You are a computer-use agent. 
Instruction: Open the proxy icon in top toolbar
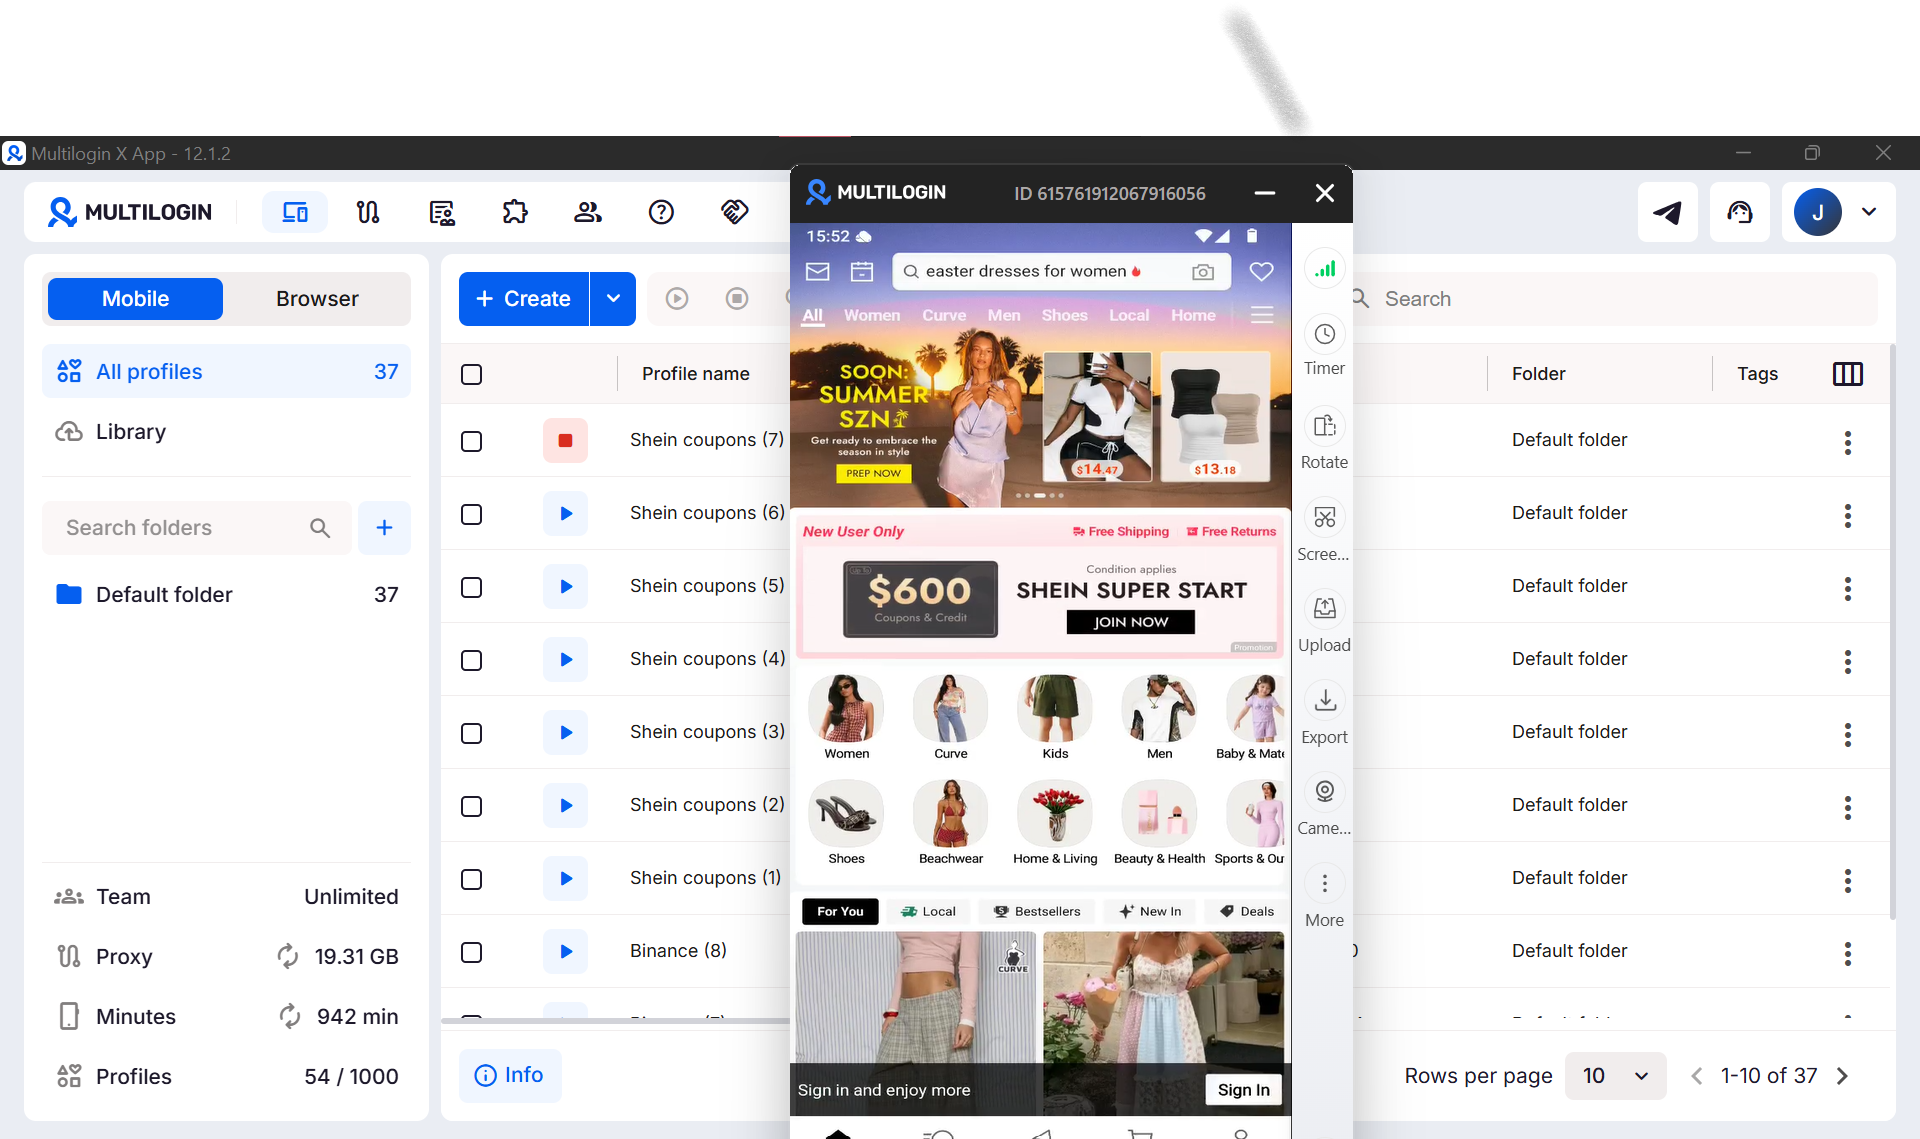(x=368, y=212)
